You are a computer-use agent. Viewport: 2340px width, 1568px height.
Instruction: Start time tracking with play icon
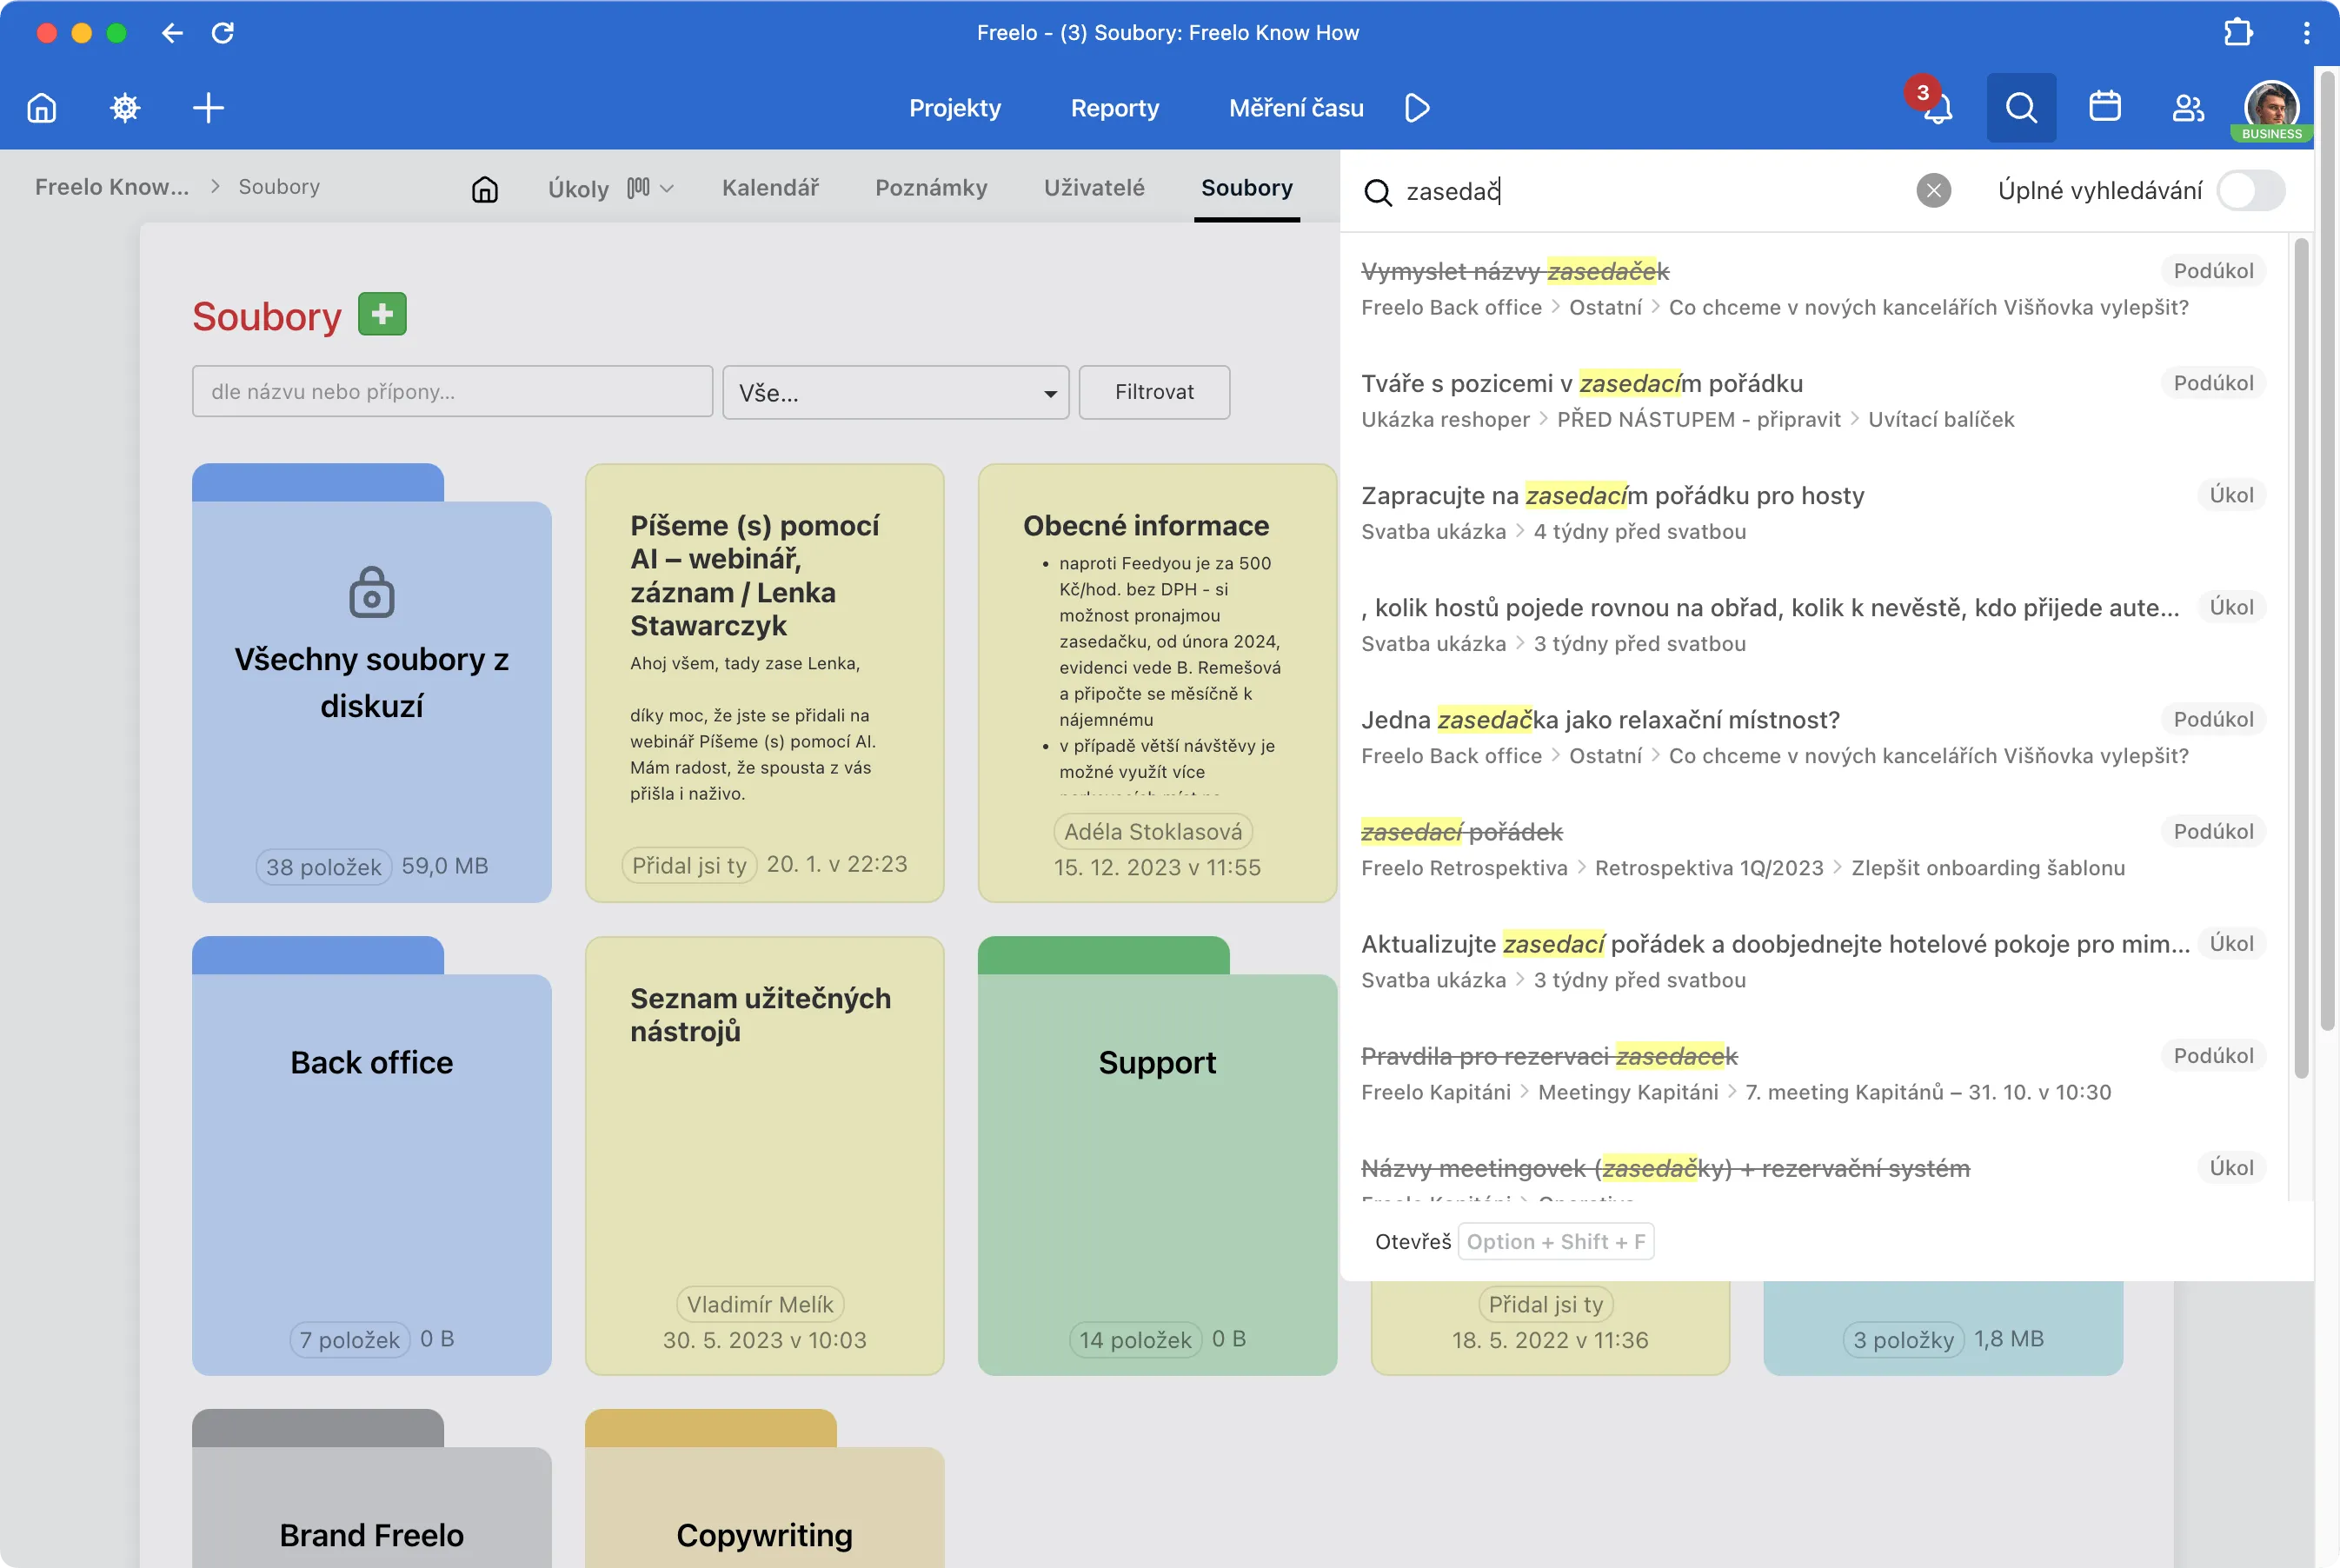(x=1417, y=107)
